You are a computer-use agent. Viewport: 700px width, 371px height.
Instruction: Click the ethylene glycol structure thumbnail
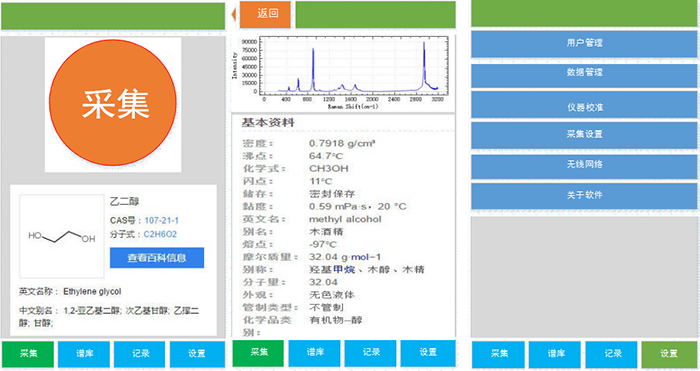pyautogui.click(x=62, y=236)
